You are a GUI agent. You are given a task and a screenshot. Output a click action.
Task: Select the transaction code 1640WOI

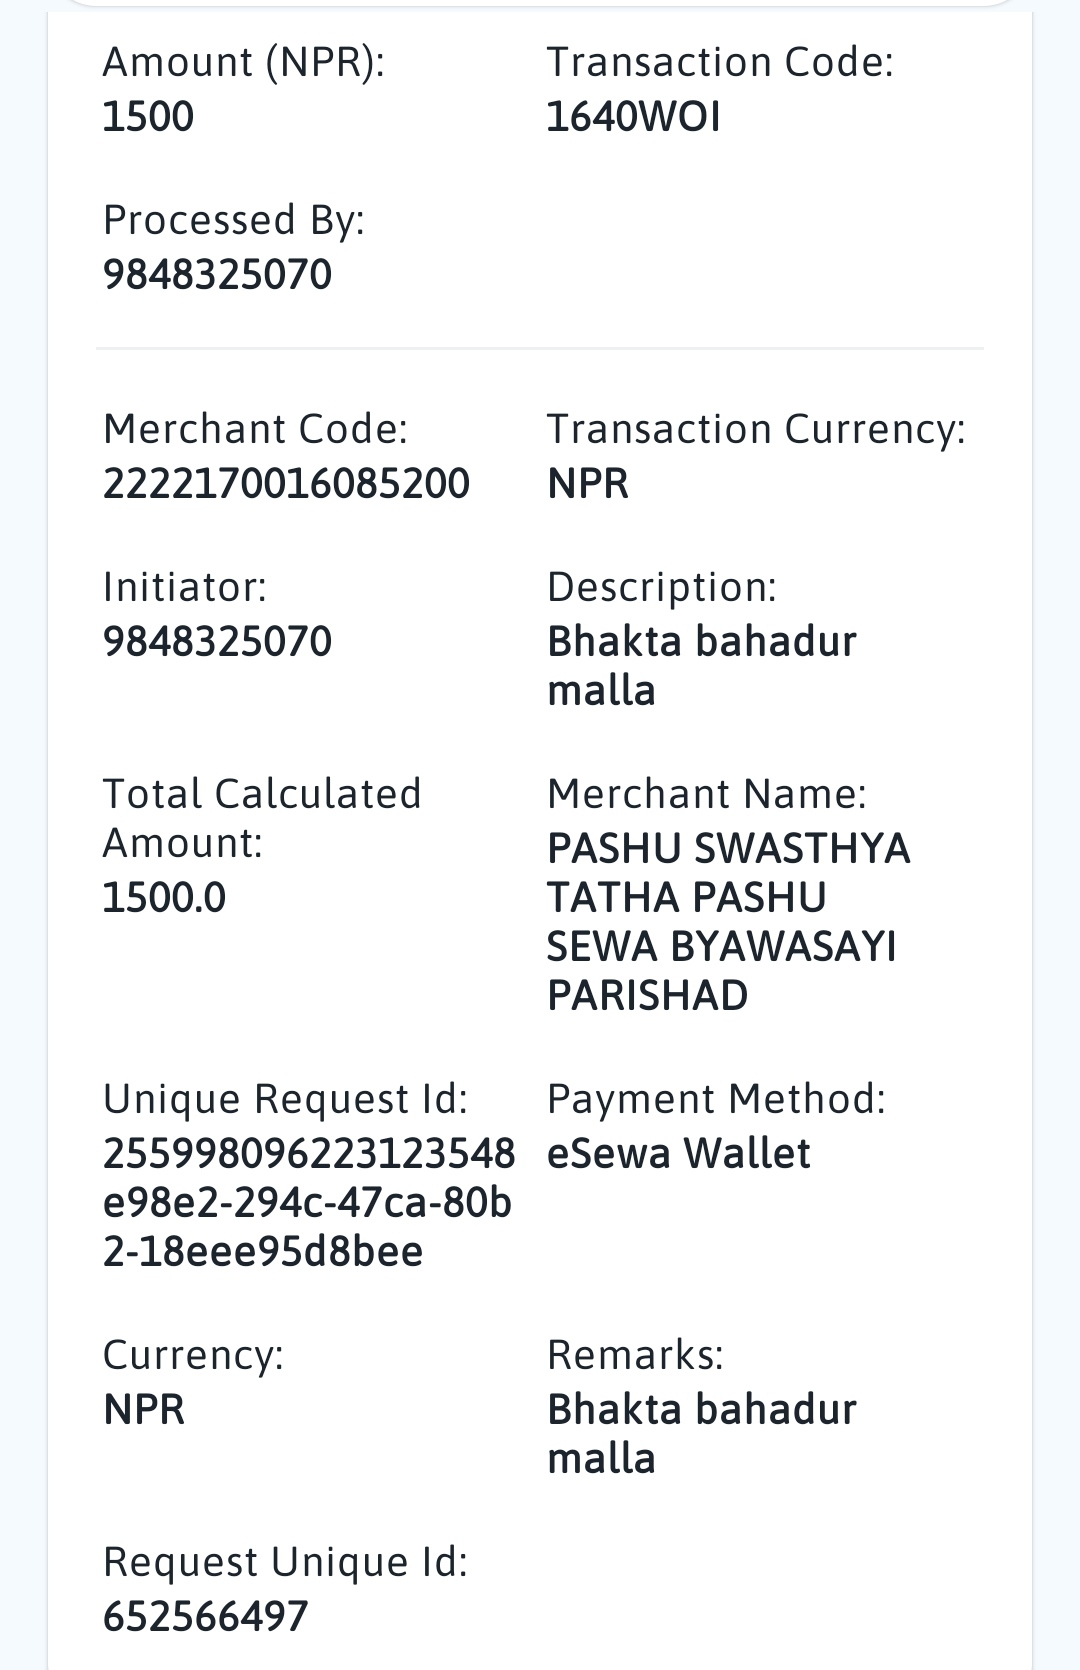click(633, 117)
